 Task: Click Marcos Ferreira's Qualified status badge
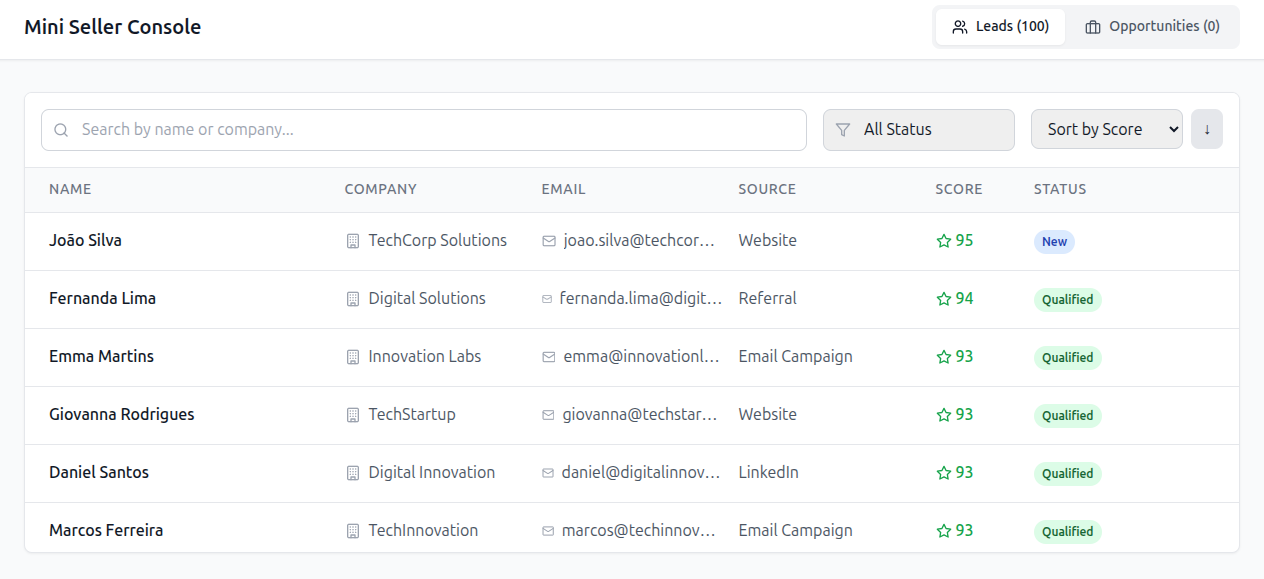[x=1067, y=532]
